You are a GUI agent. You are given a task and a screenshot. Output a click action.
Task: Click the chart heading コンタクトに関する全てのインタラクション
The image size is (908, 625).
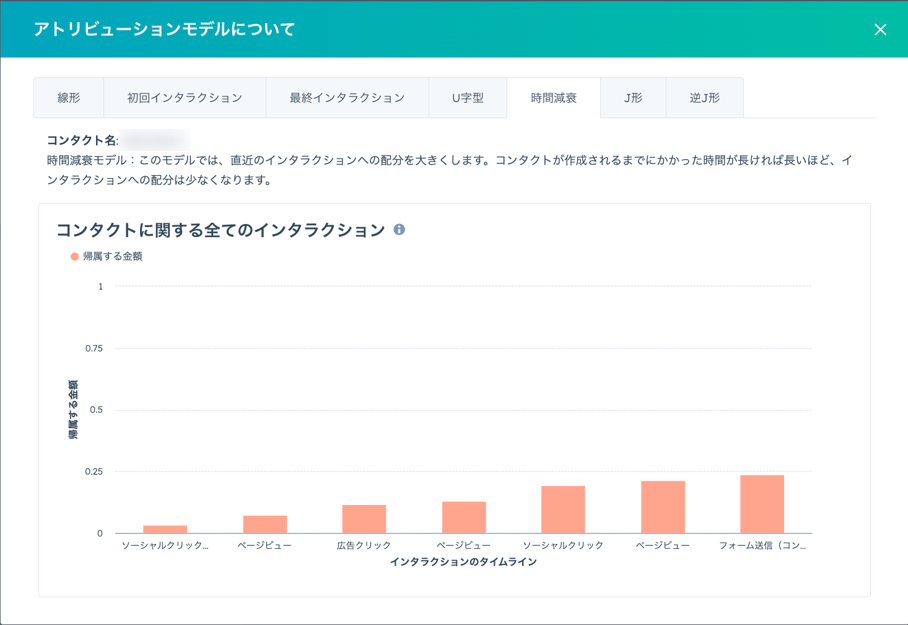[x=220, y=230]
